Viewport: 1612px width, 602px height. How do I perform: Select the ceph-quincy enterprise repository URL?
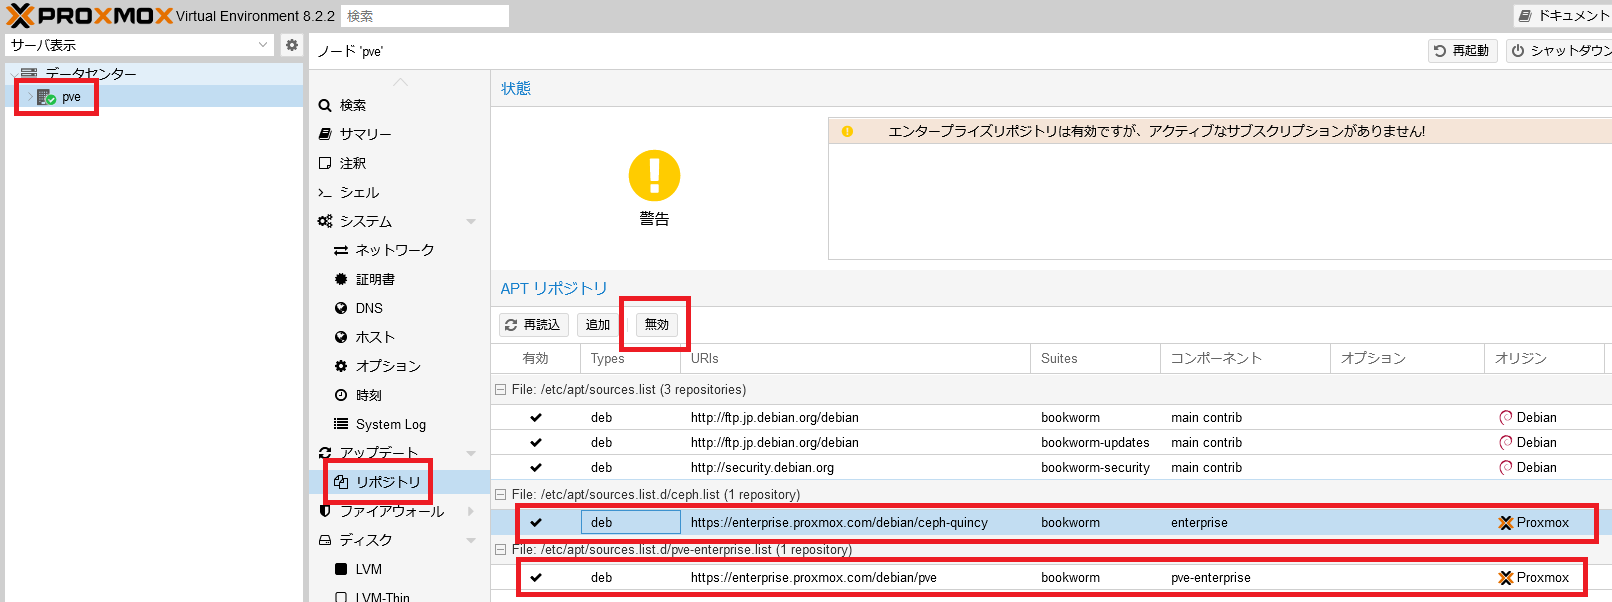click(x=839, y=523)
